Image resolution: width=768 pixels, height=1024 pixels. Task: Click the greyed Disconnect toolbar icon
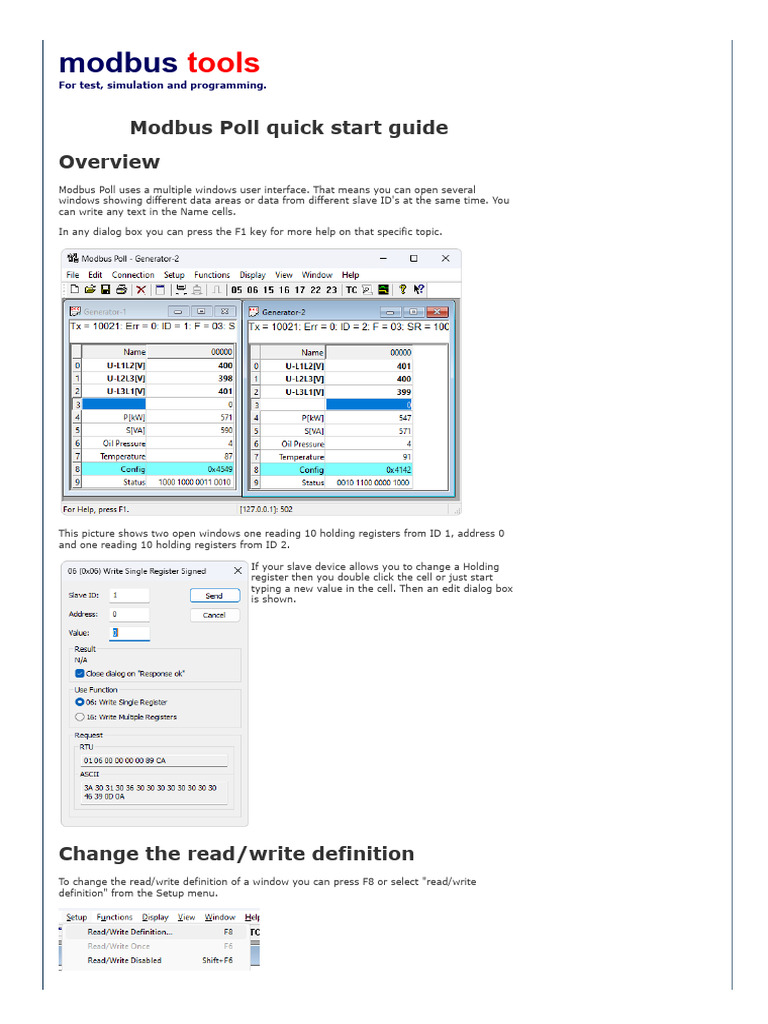pos(197,290)
